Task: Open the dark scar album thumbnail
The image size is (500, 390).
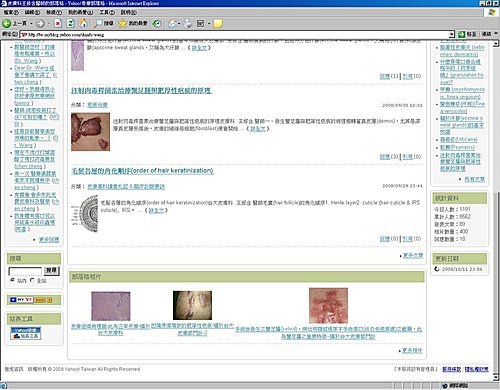Action: point(192,305)
